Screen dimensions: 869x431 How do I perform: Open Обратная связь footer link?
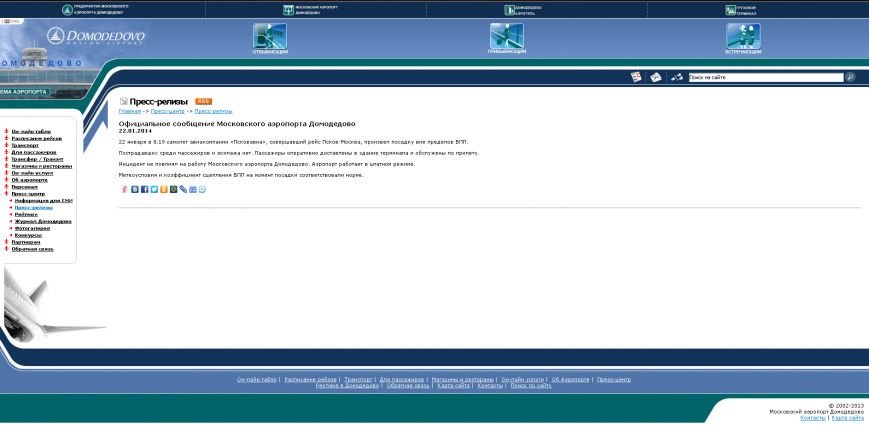tap(408, 386)
